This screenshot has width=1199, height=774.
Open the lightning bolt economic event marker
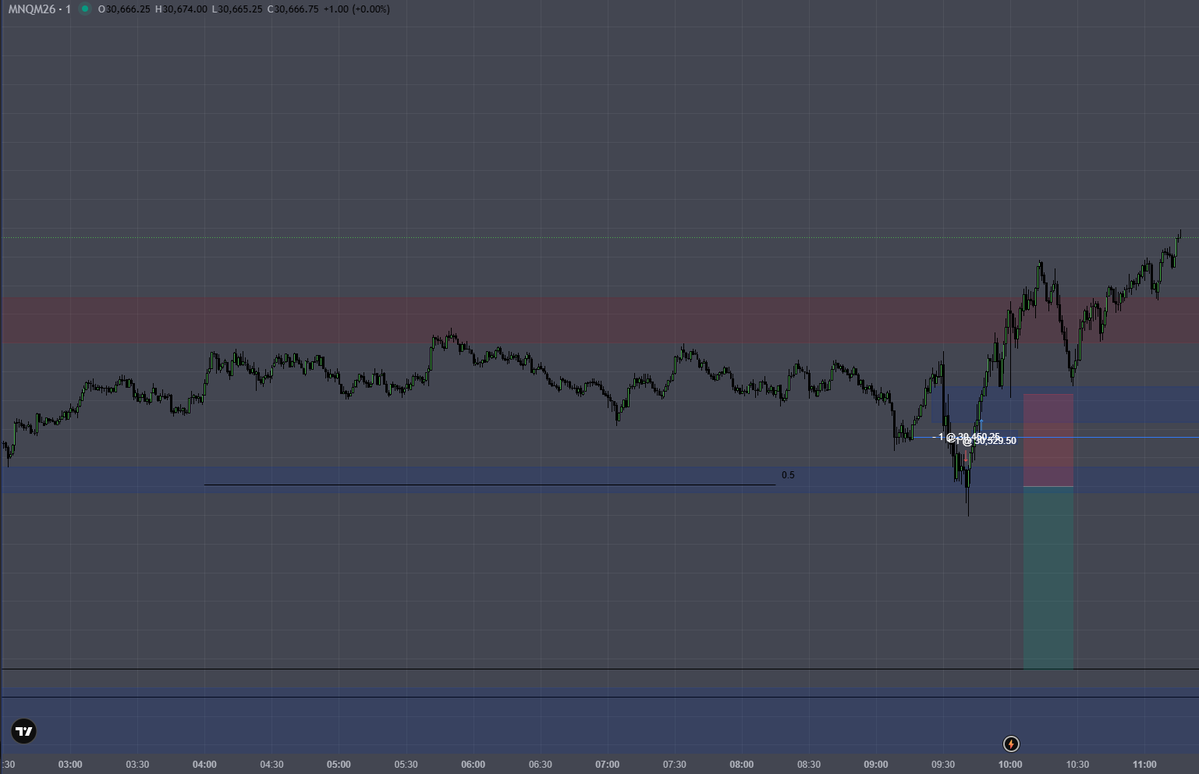coord(1011,743)
